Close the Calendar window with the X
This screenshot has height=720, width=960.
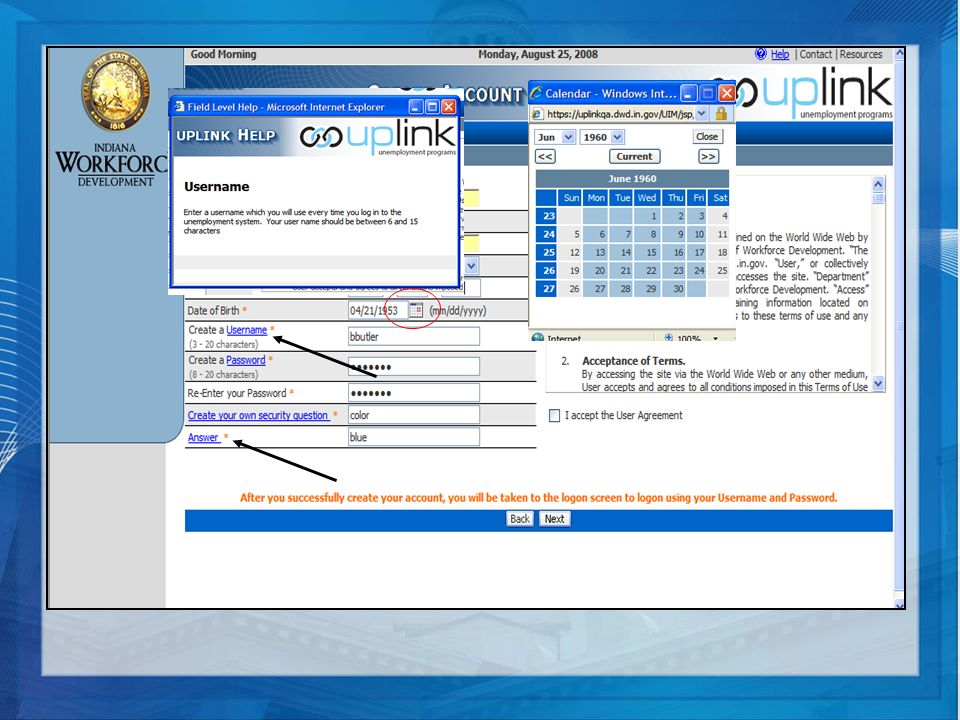tap(726, 93)
